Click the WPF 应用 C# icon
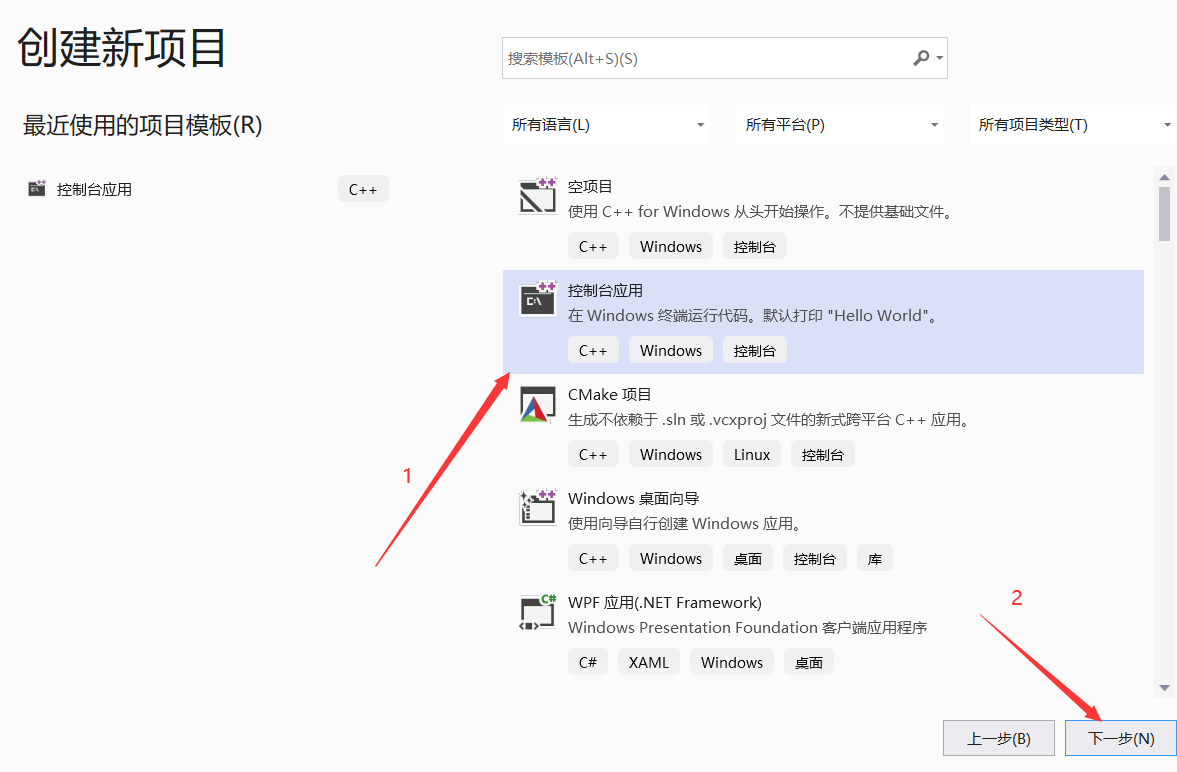 [x=537, y=611]
